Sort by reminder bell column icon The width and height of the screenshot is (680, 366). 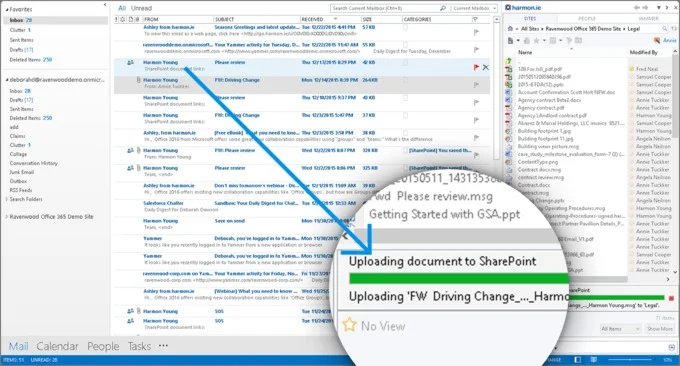[123, 19]
